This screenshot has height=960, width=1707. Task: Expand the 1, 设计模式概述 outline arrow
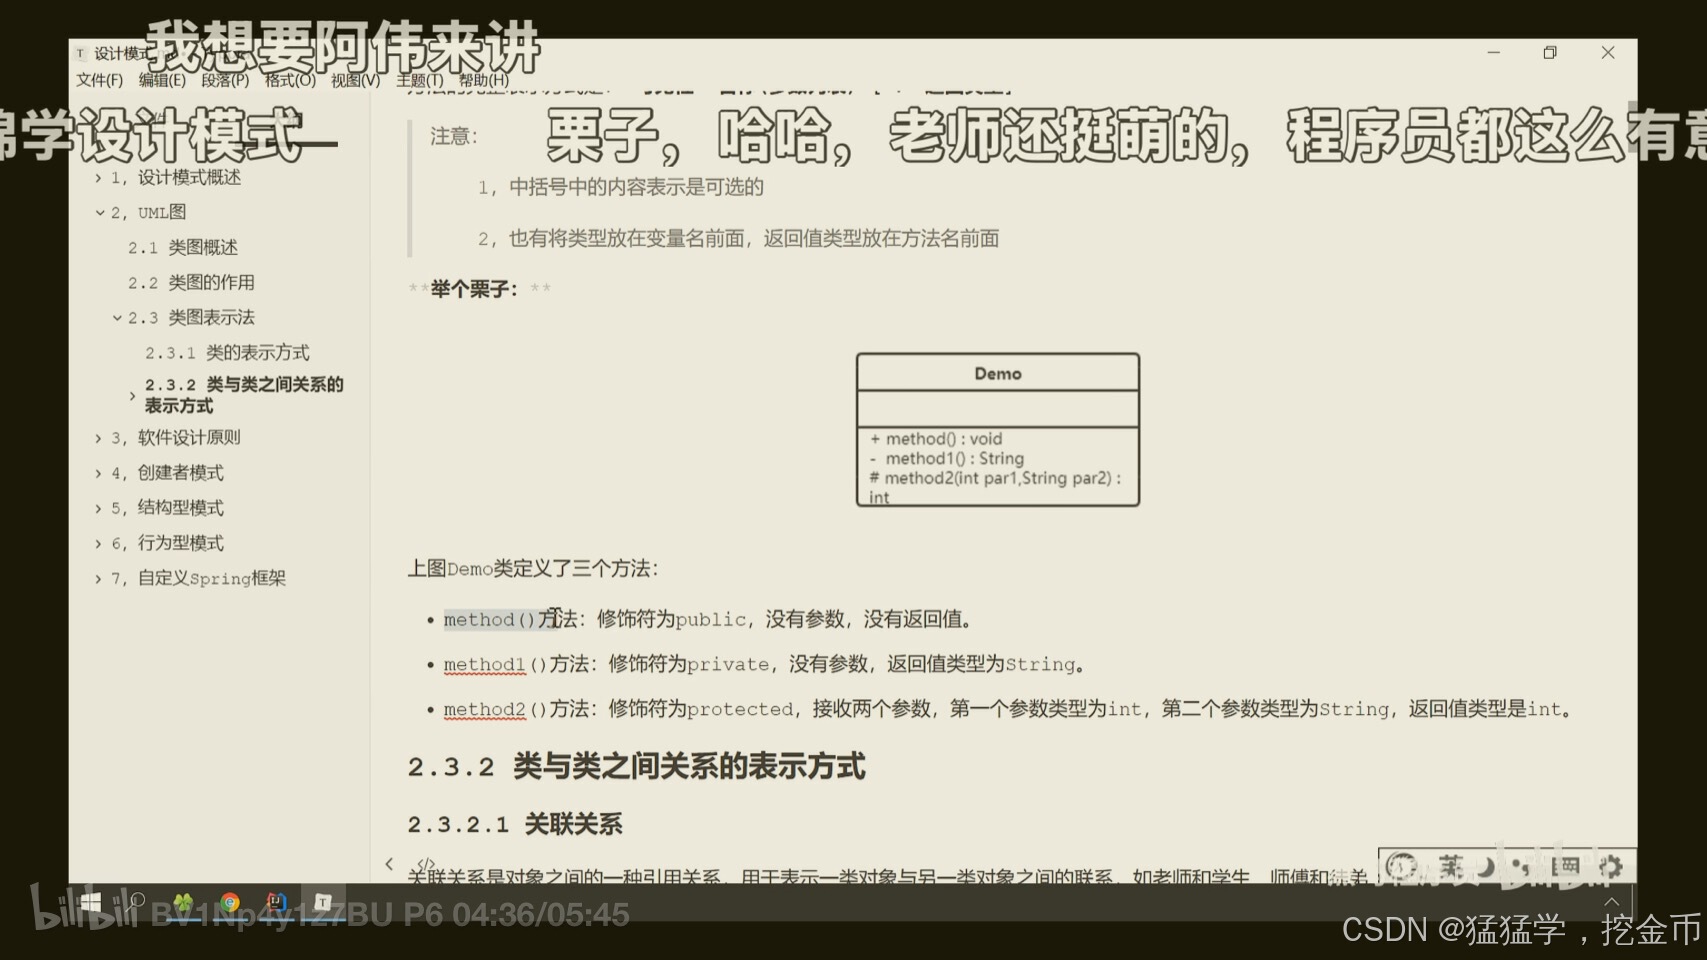pyautogui.click(x=98, y=178)
